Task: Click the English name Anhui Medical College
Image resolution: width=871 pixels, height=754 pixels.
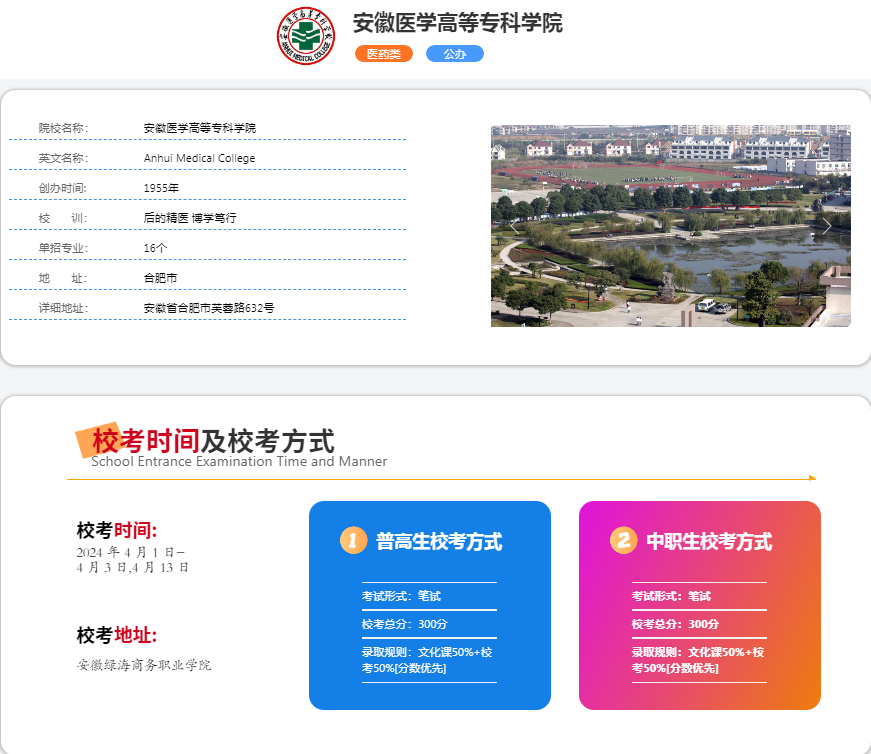Action: click(199, 158)
